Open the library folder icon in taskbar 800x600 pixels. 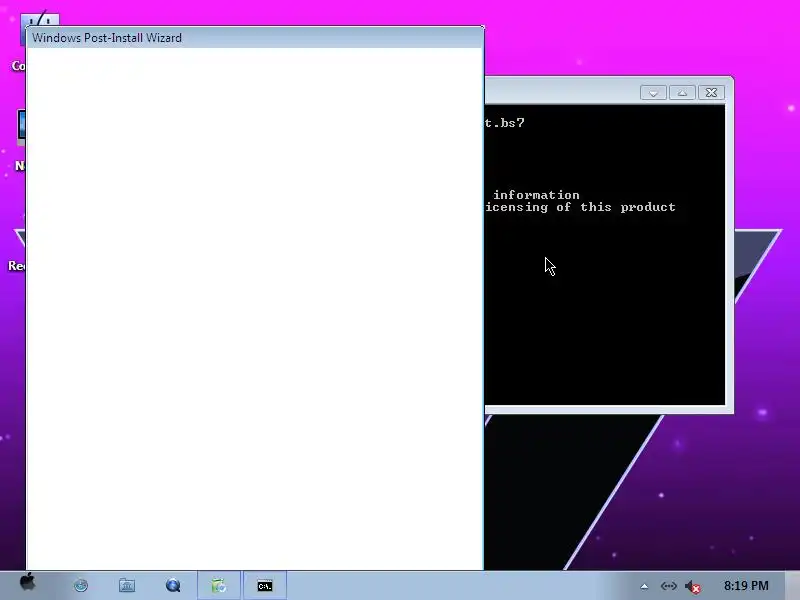pos(127,586)
